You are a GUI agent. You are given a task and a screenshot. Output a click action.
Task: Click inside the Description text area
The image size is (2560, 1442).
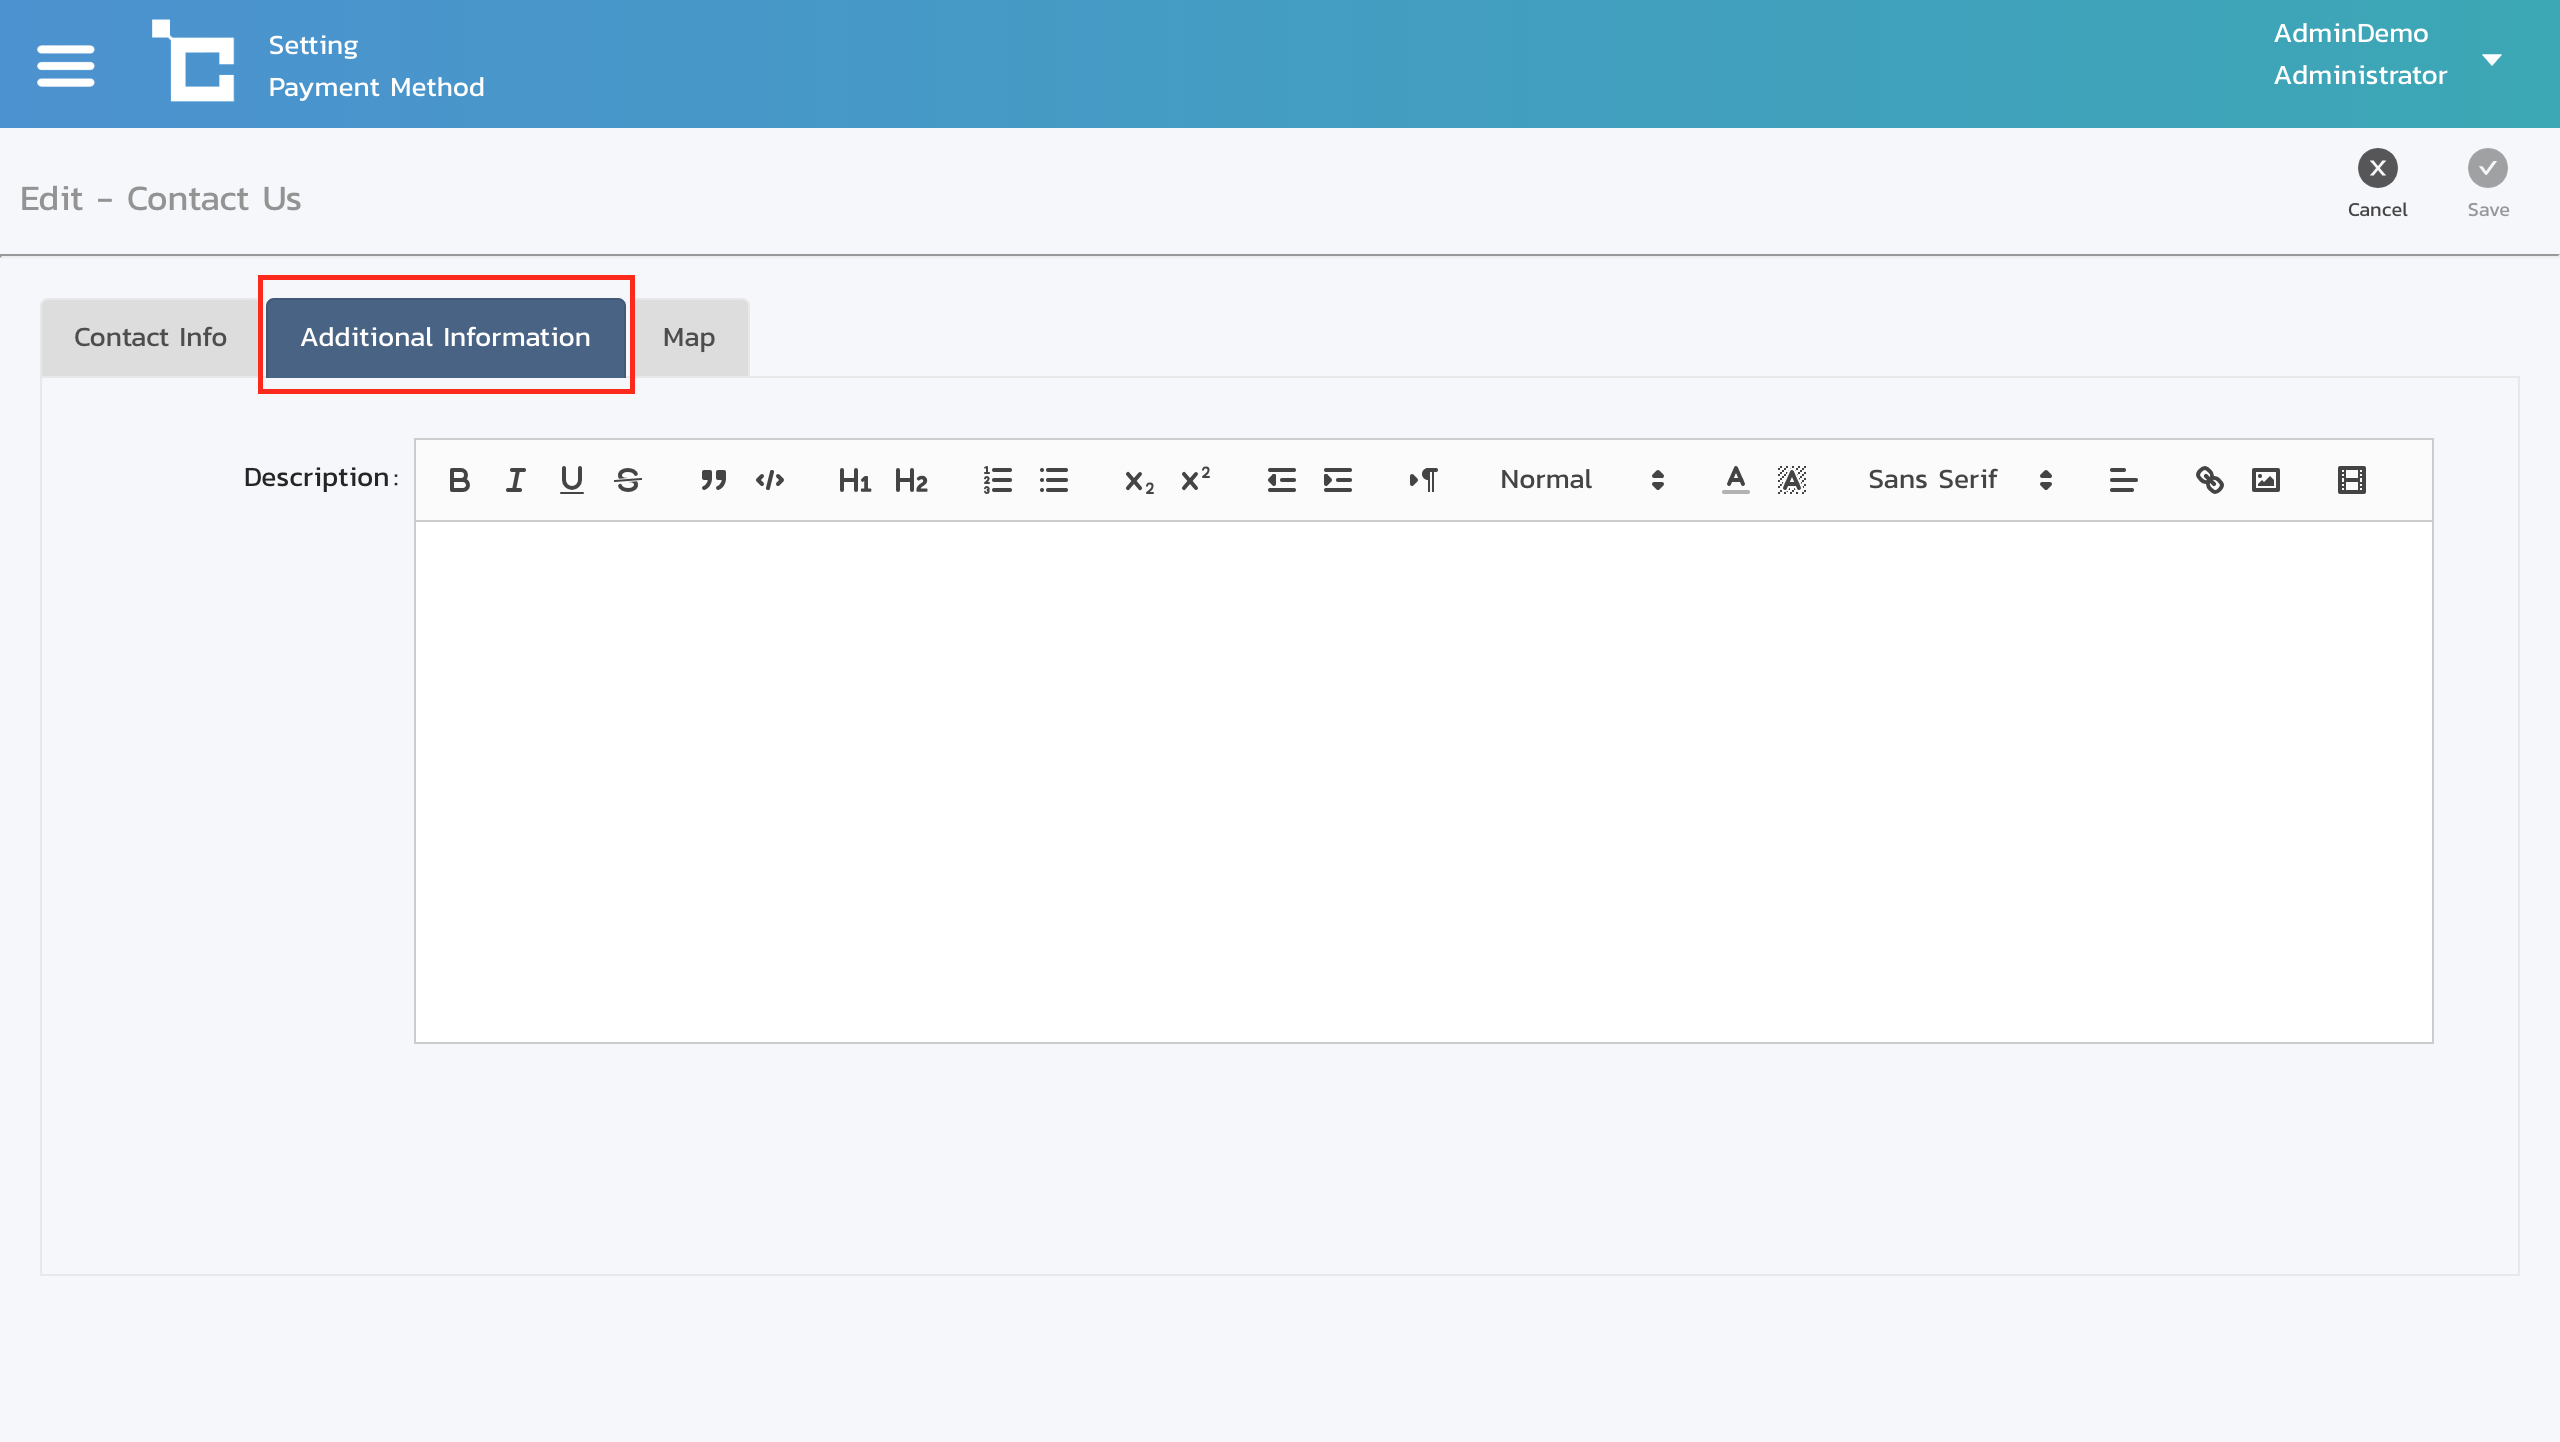(x=1423, y=780)
